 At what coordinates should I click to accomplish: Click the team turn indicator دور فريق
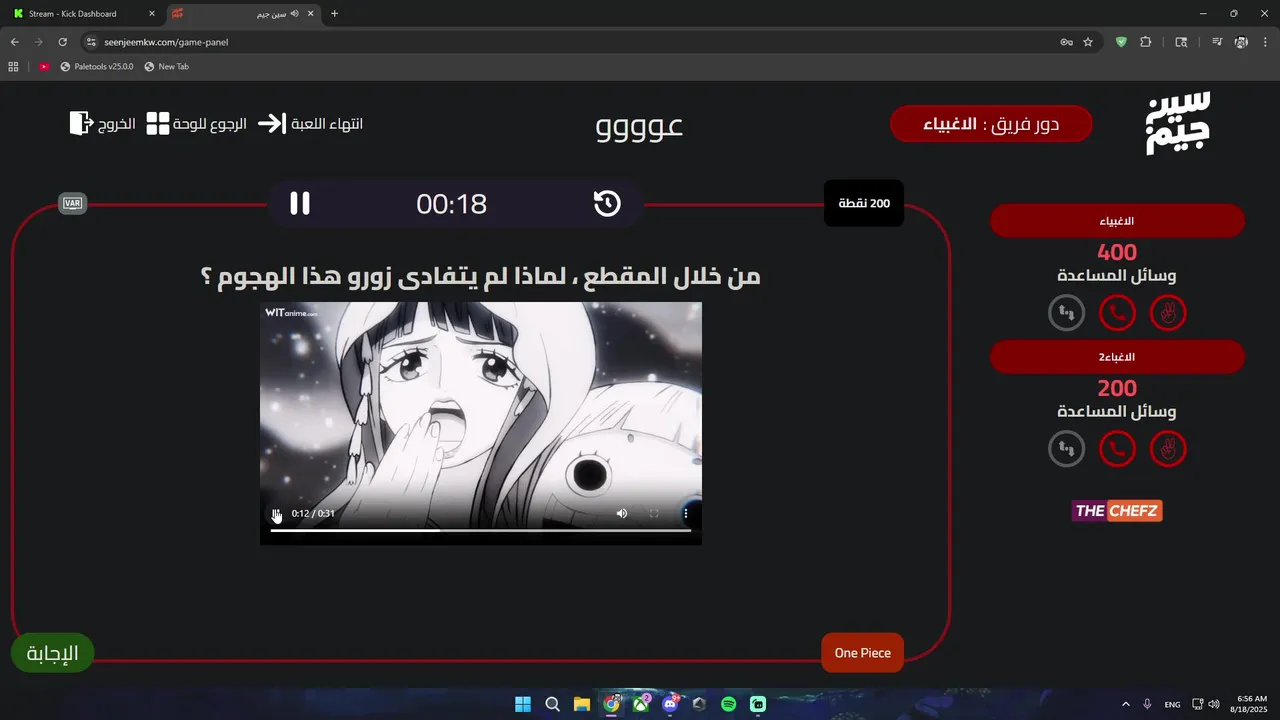coord(991,124)
